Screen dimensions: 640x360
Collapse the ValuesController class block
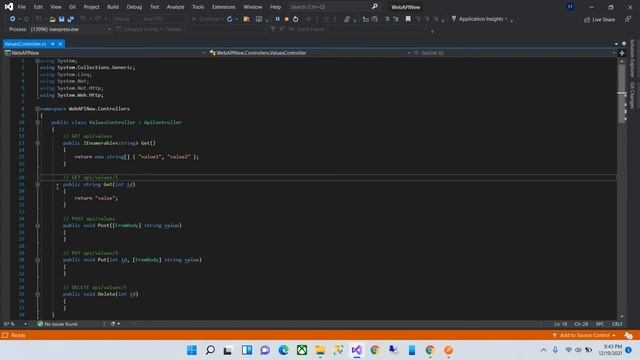pyautogui.click(x=38, y=122)
